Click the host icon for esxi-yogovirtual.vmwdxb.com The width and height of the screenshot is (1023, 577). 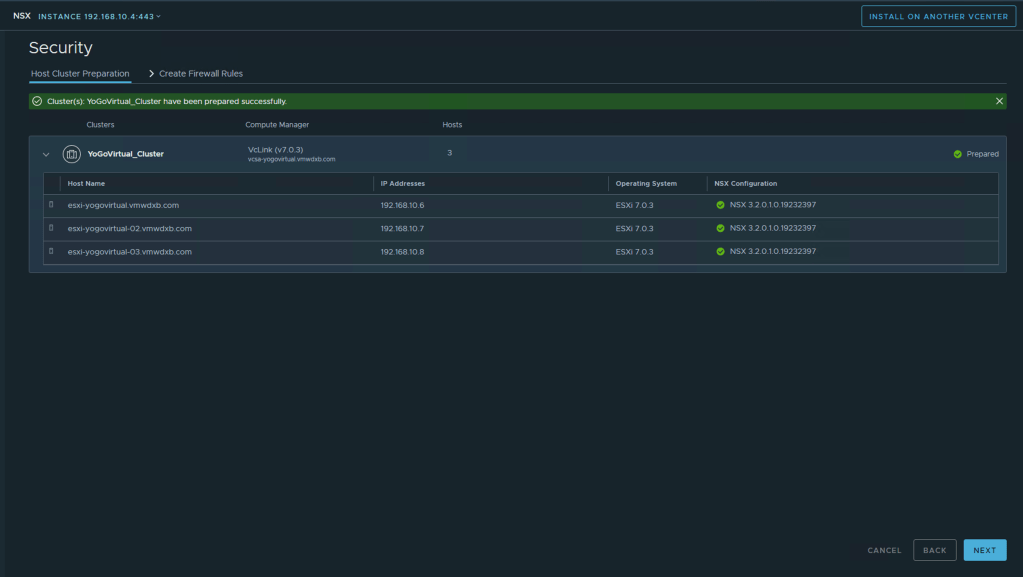(x=52, y=205)
